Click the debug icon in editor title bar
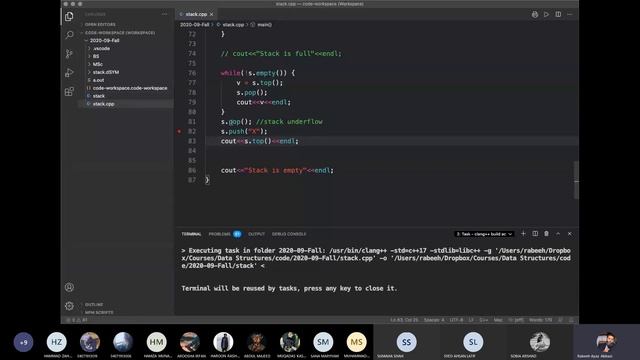640x360 pixels. click(x=535, y=14)
